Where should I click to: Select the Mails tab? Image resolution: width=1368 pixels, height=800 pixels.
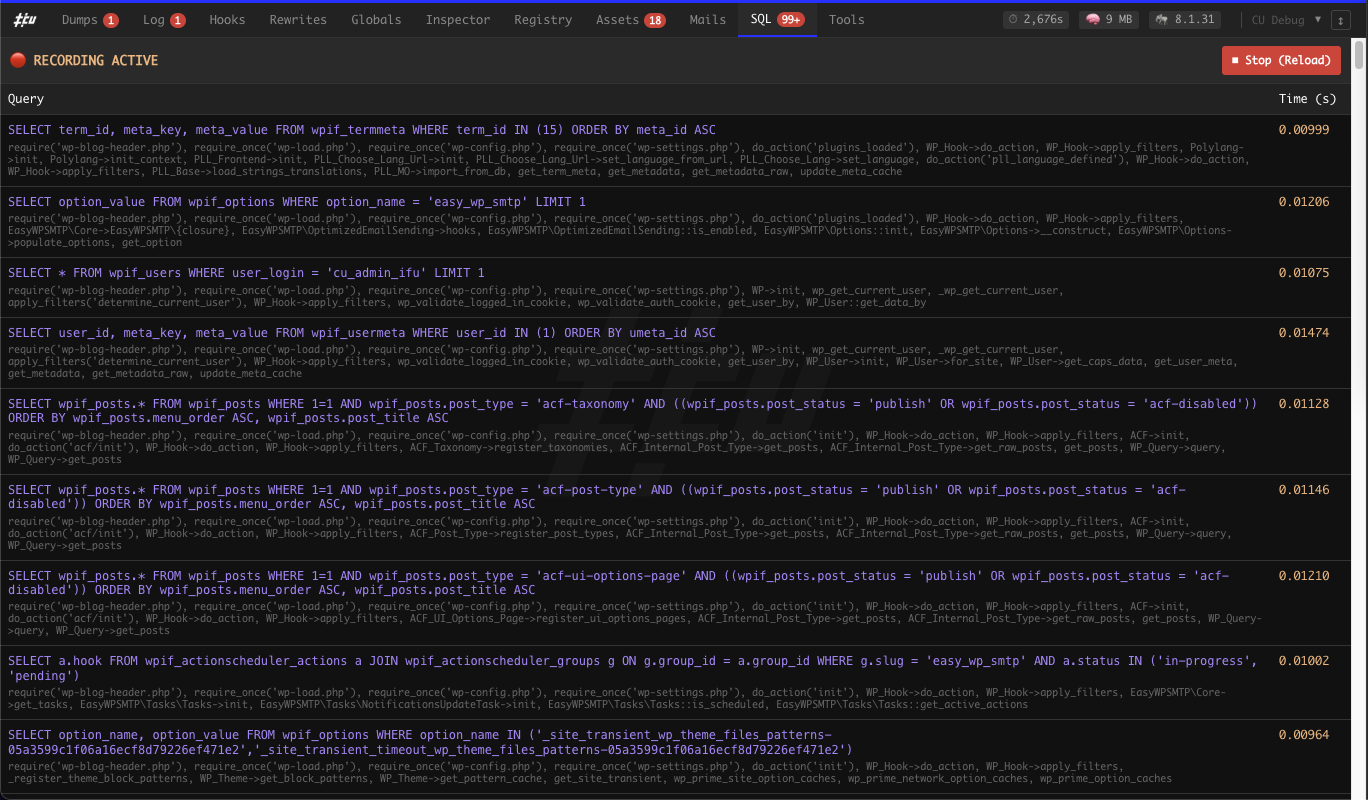pos(707,19)
